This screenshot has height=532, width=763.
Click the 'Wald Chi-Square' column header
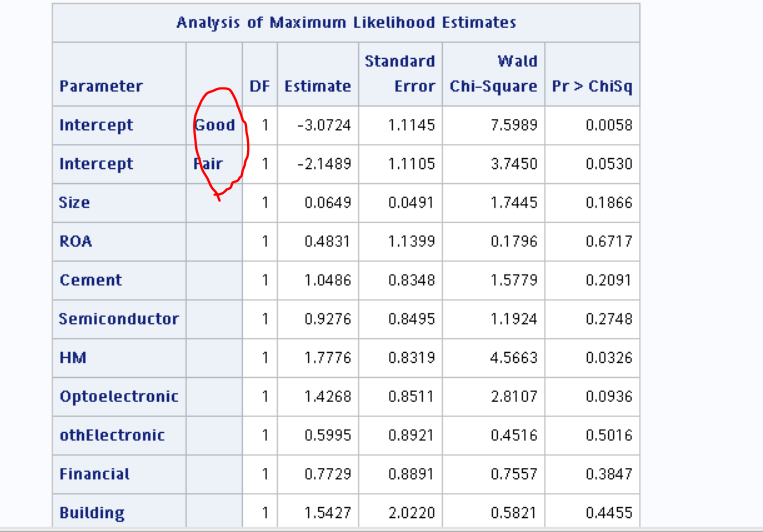[x=493, y=73]
